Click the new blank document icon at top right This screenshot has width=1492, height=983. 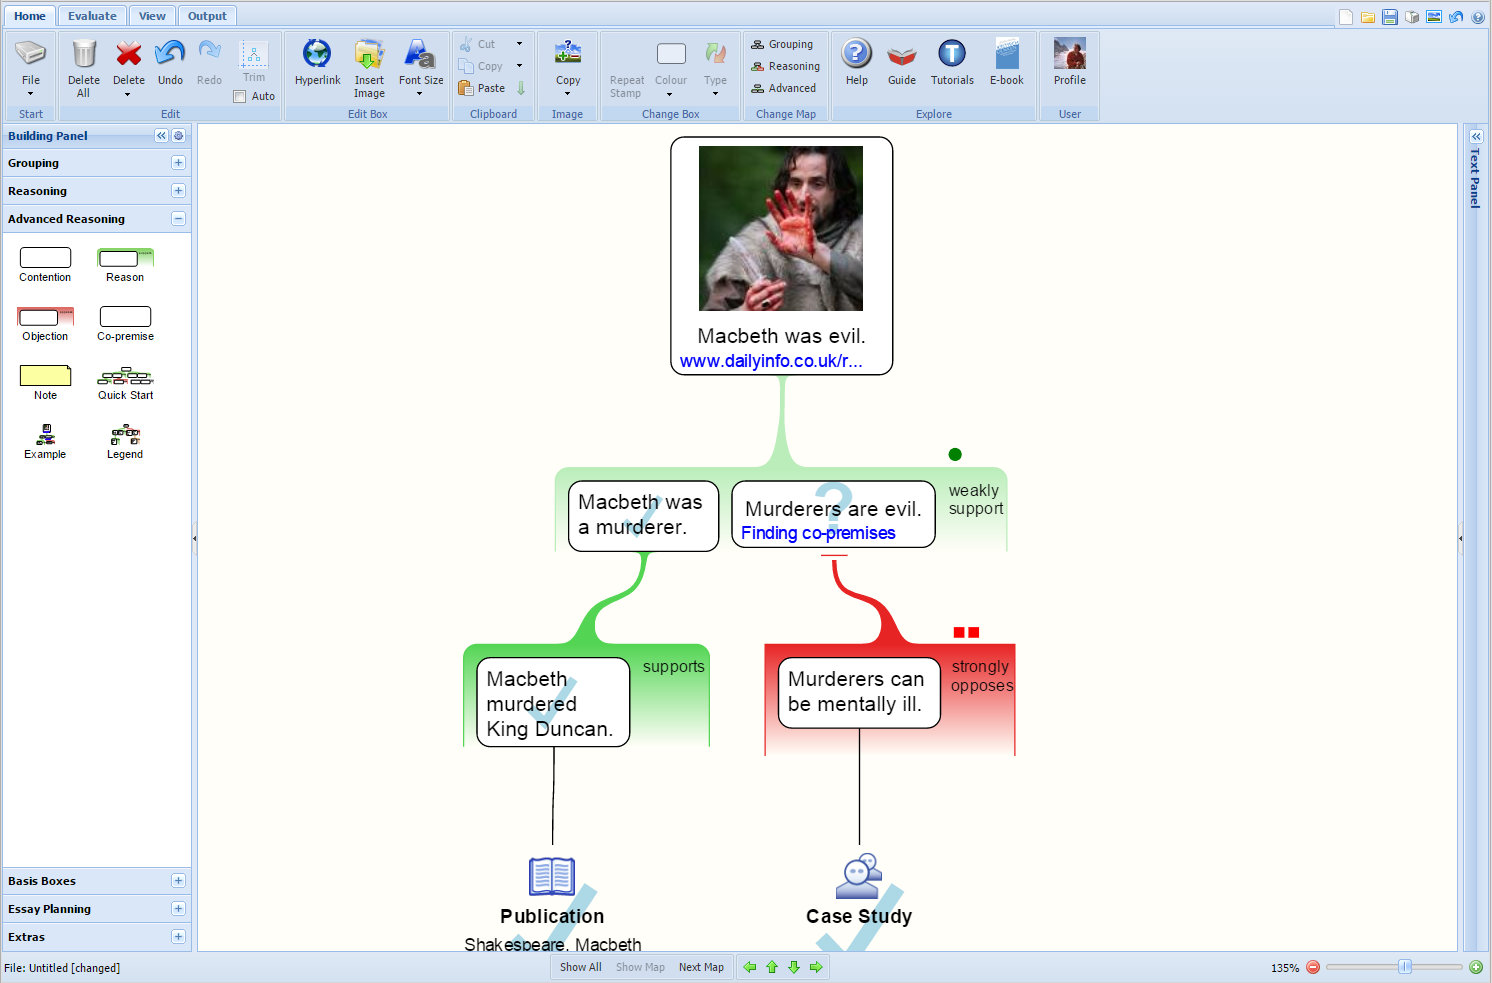click(1346, 17)
